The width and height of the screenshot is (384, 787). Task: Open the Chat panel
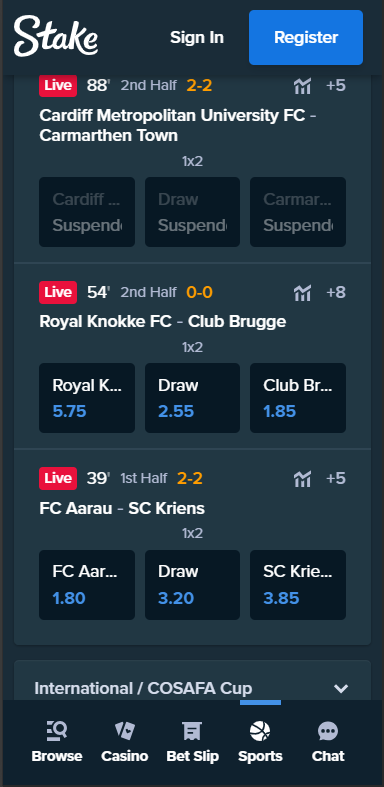[x=328, y=742]
